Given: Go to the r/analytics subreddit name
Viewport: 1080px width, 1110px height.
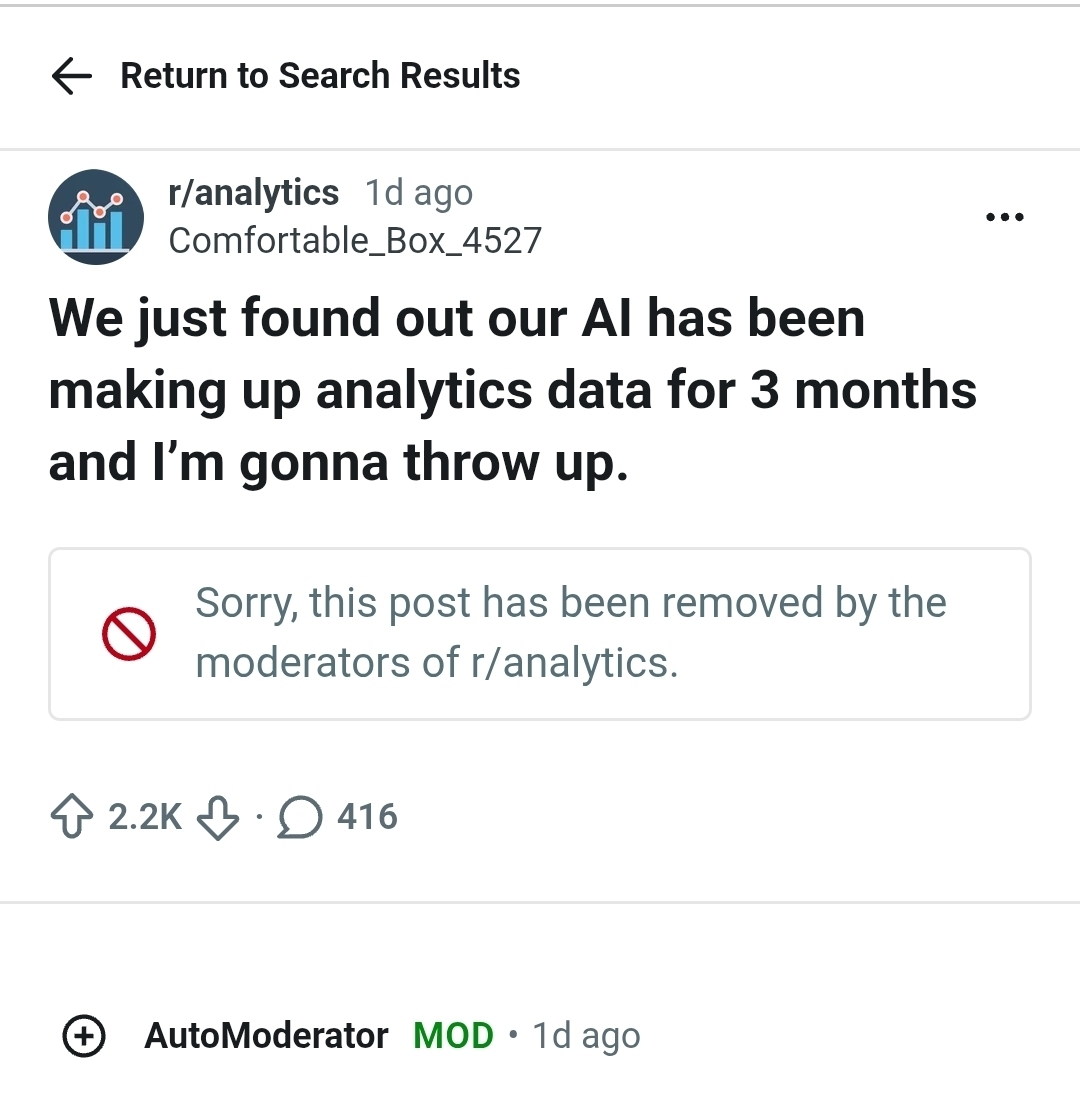Looking at the screenshot, I should coord(254,192).
